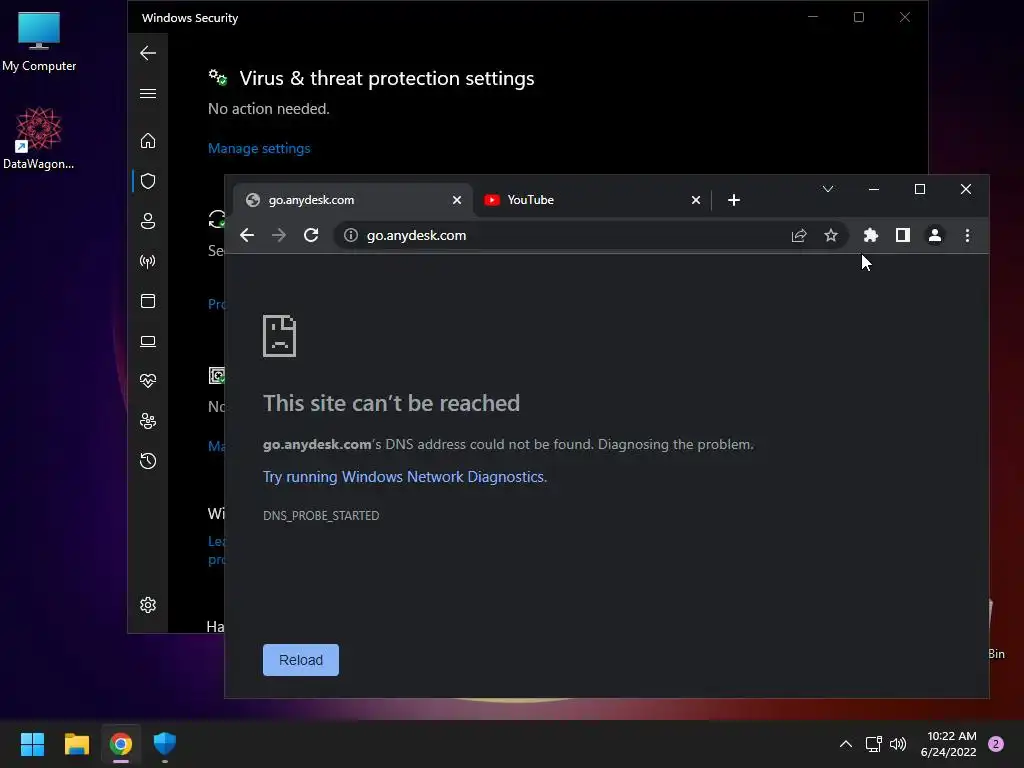Open volume icon in system tray

898,744
